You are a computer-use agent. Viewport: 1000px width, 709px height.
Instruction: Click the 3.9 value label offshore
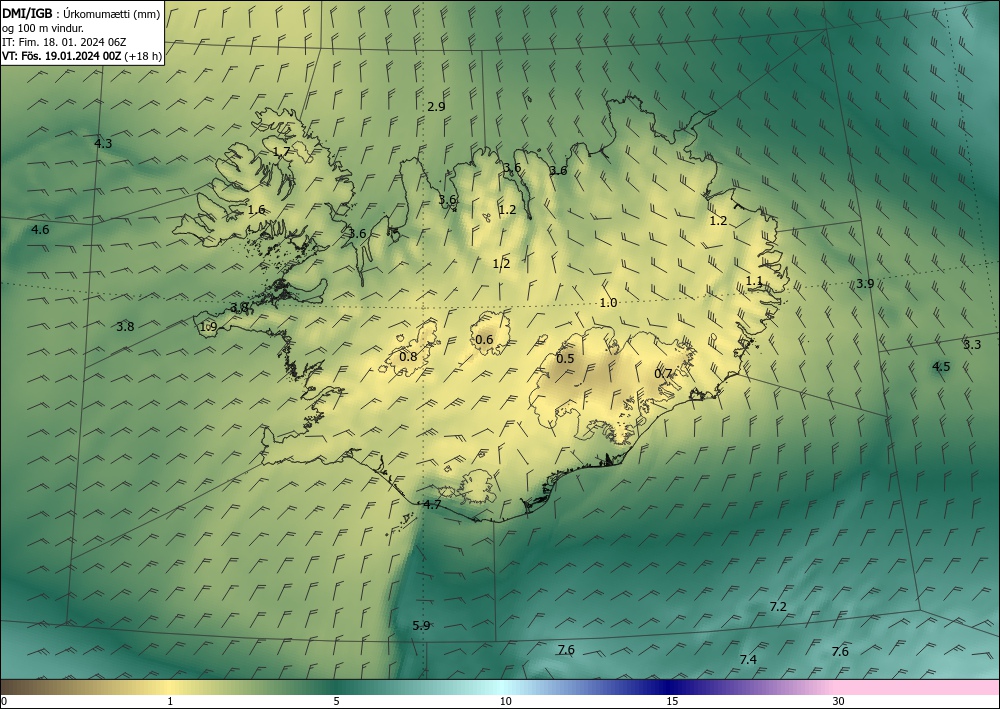tap(865, 284)
